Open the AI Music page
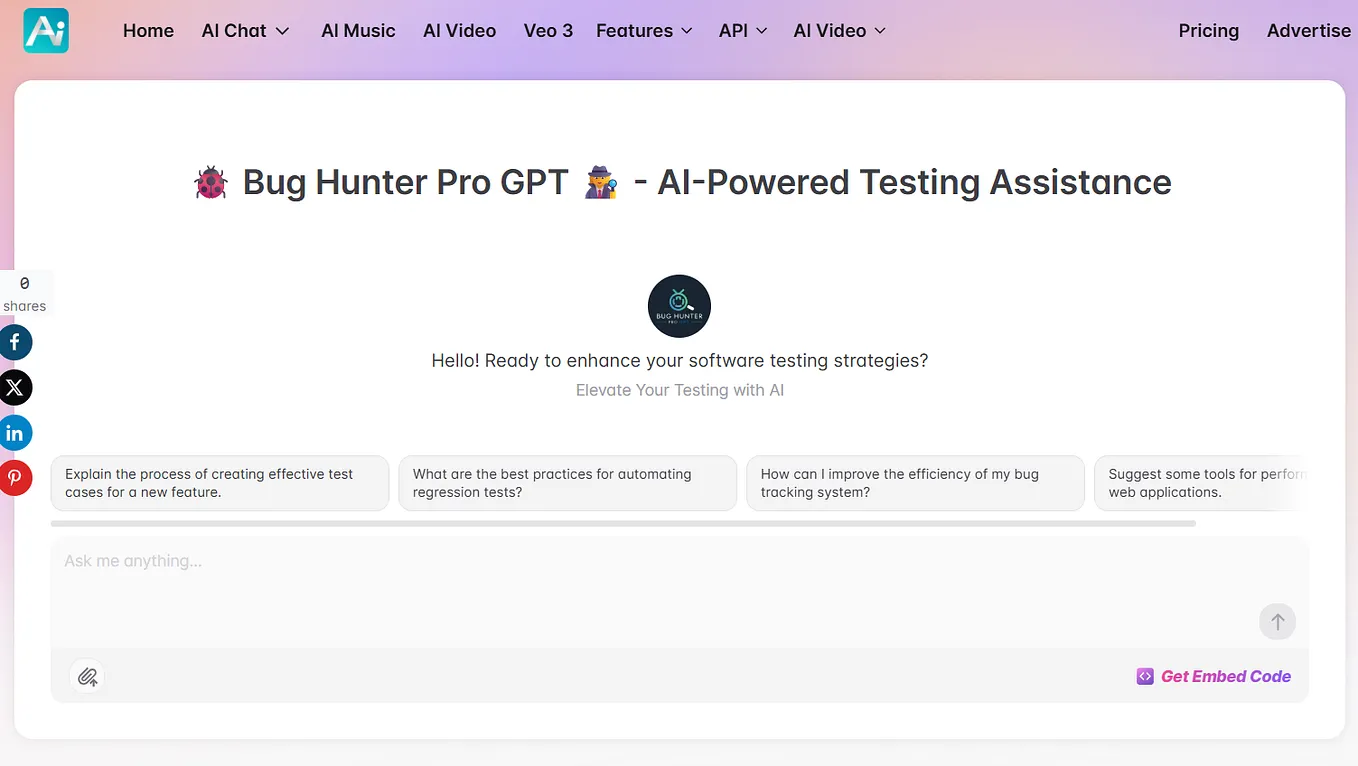1358x766 pixels. 358,31
